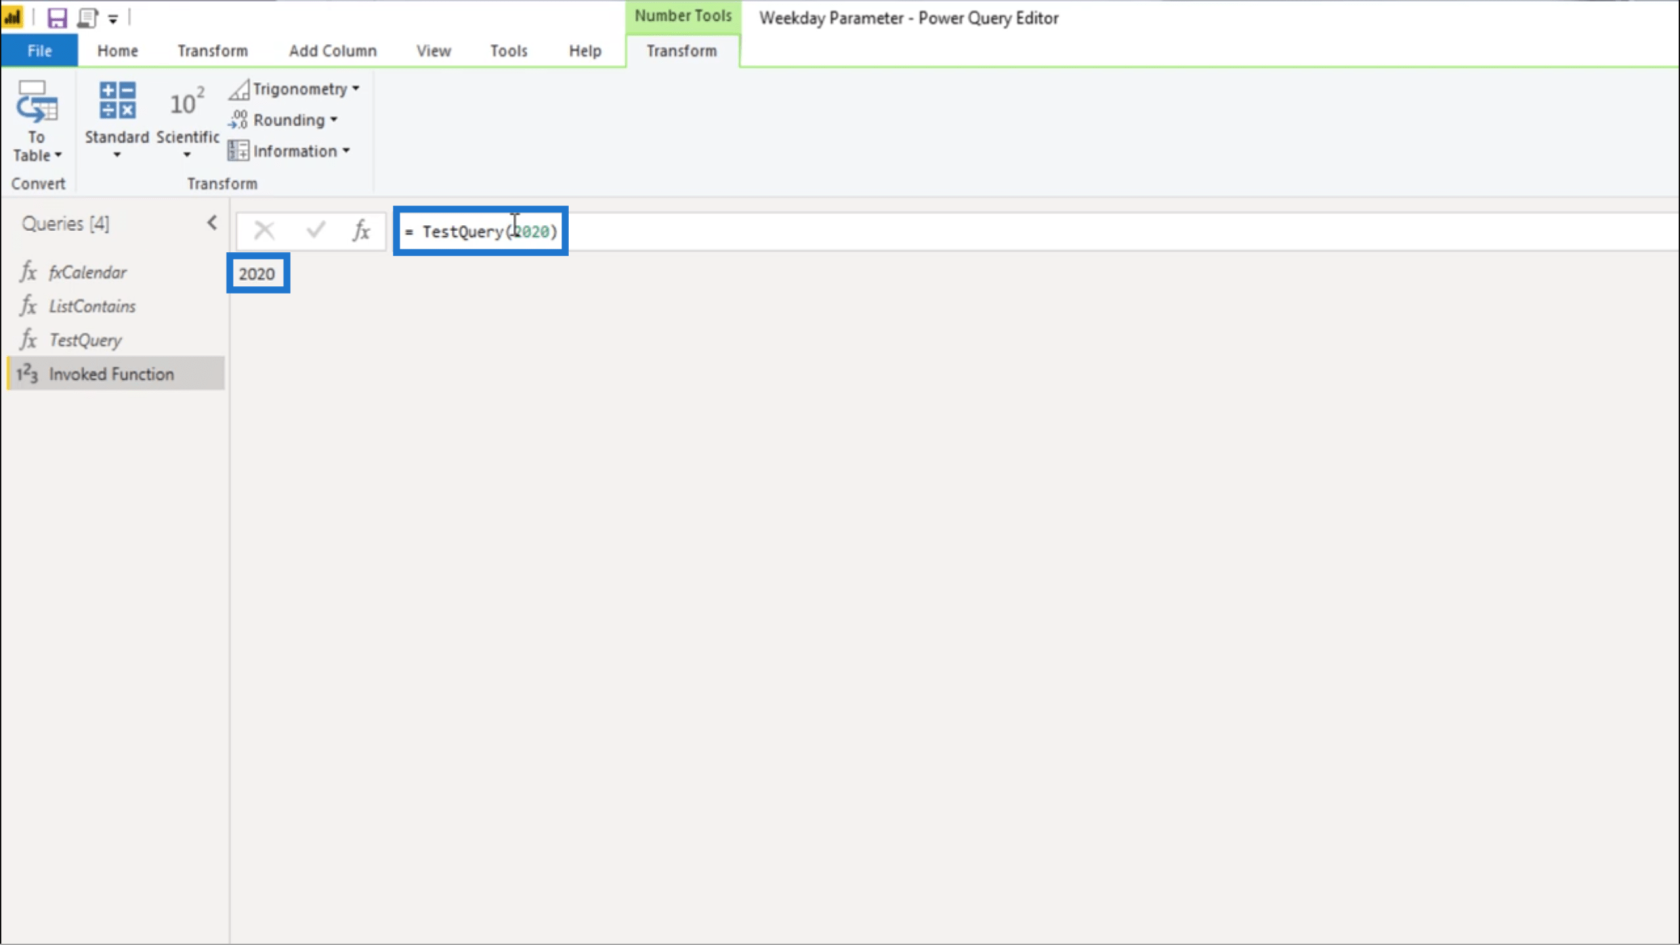Open the Information dropdown
Screen dimensions: 1680x945
[x=290, y=151]
